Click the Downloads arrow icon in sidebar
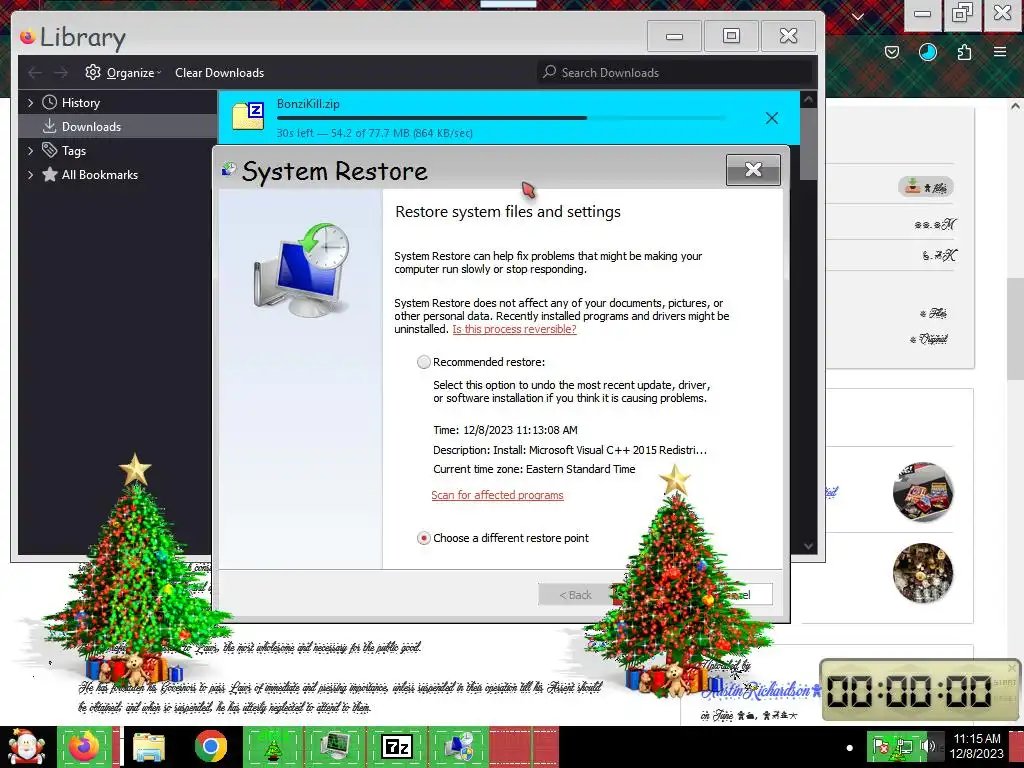1024x768 pixels. [49, 125]
